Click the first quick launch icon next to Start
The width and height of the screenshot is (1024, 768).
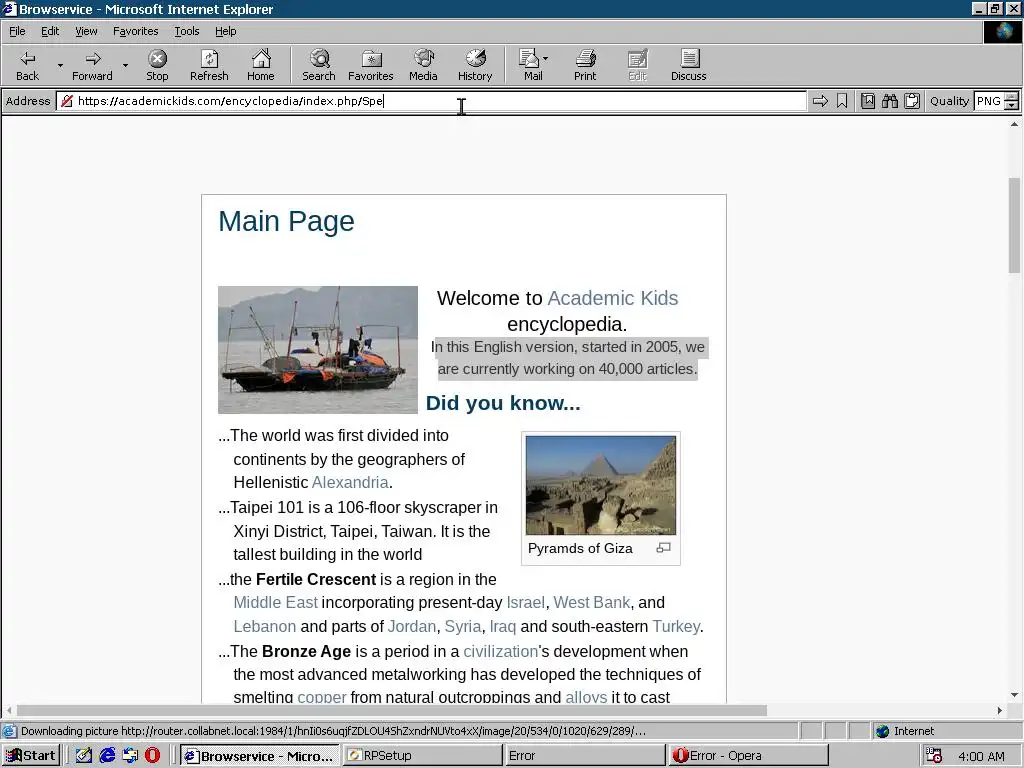[84, 756]
